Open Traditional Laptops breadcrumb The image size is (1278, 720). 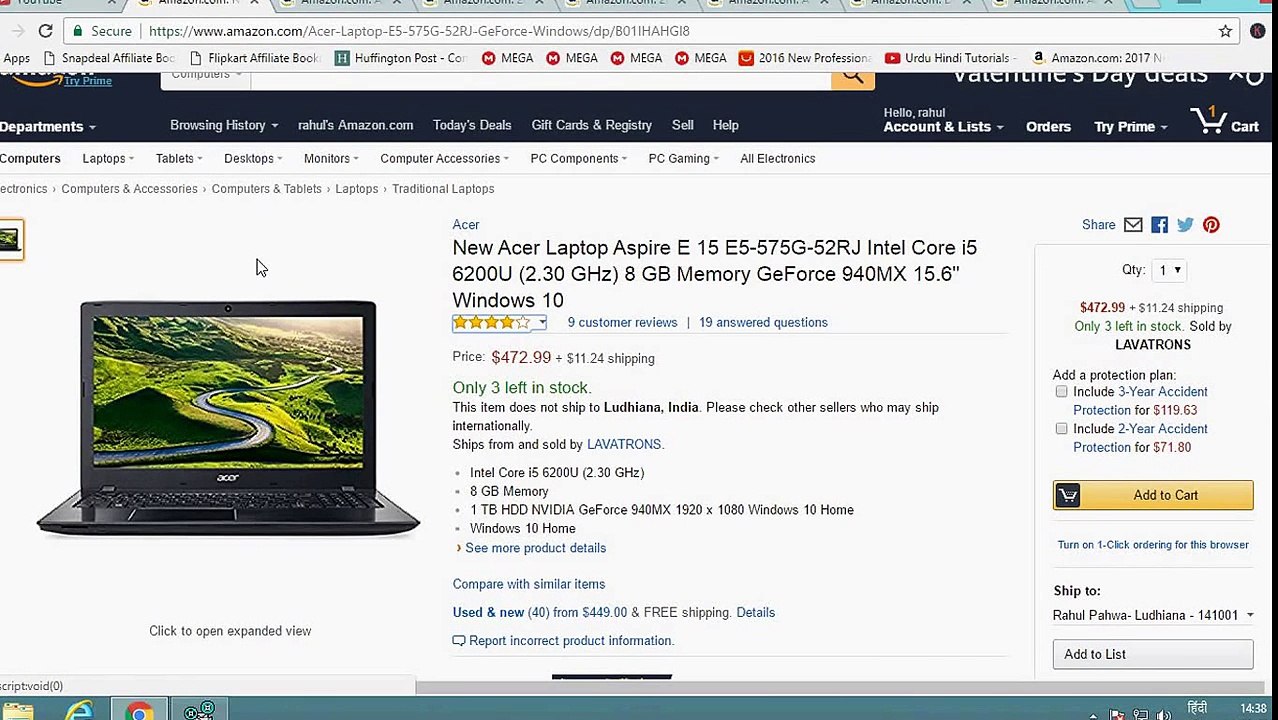(x=443, y=189)
